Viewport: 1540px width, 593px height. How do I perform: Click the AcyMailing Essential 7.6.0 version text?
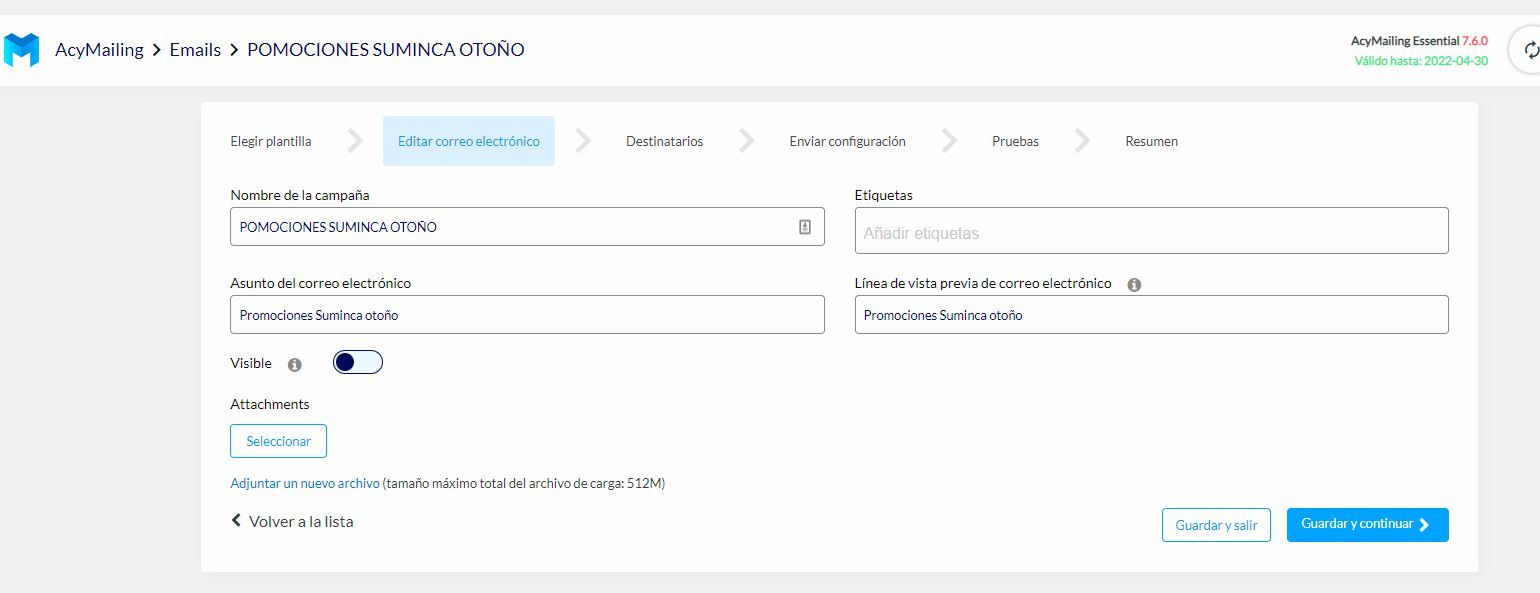(x=1419, y=41)
